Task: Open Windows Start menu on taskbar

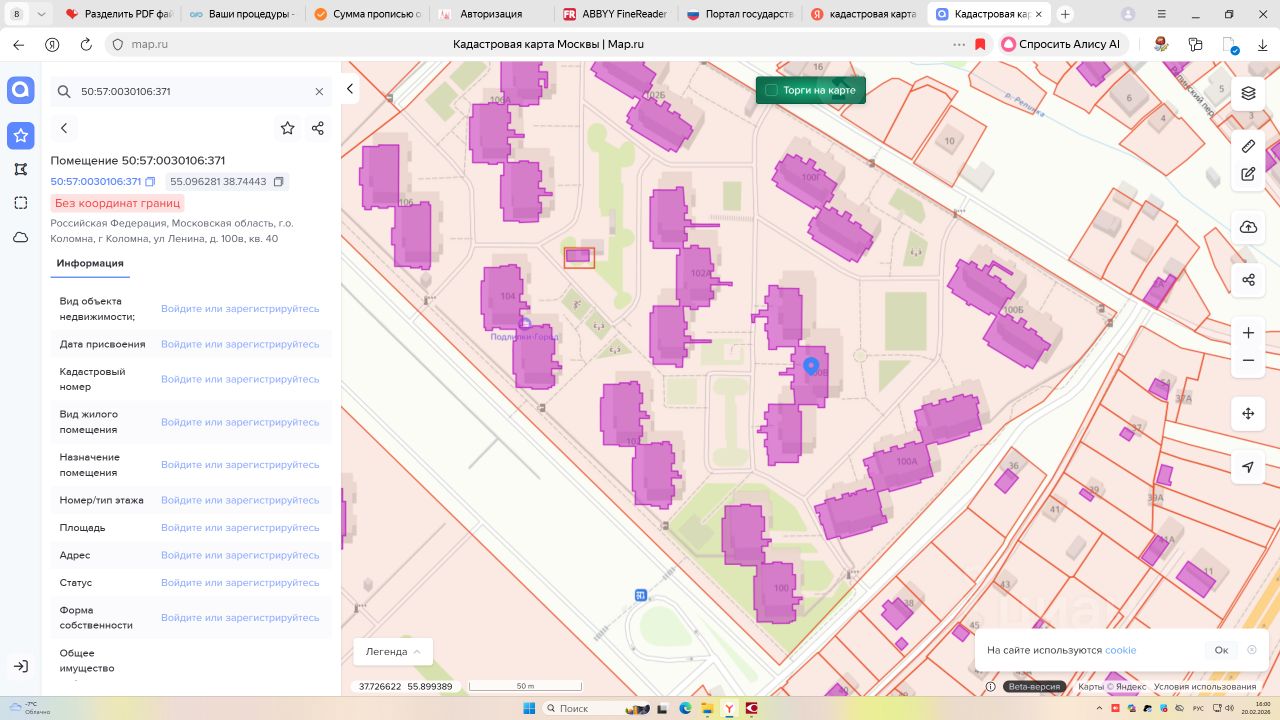Action: [x=528, y=708]
